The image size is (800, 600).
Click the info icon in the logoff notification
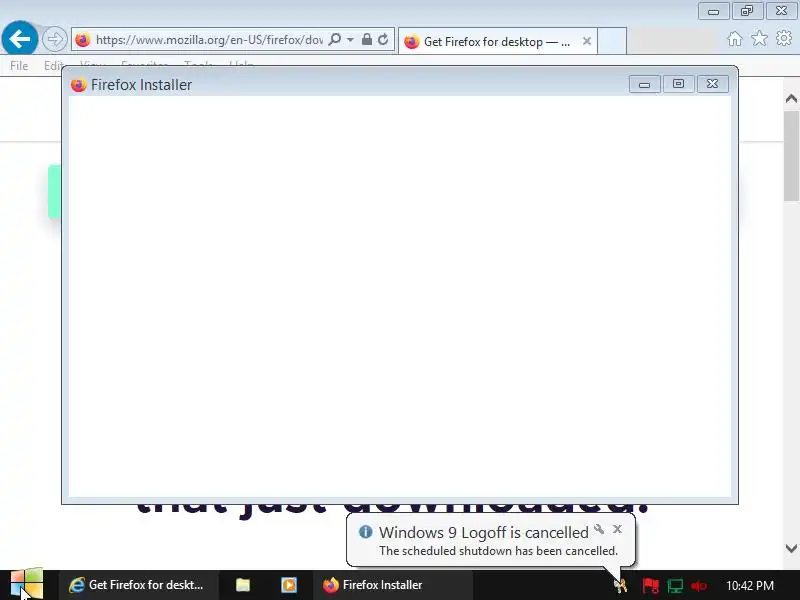tap(365, 532)
